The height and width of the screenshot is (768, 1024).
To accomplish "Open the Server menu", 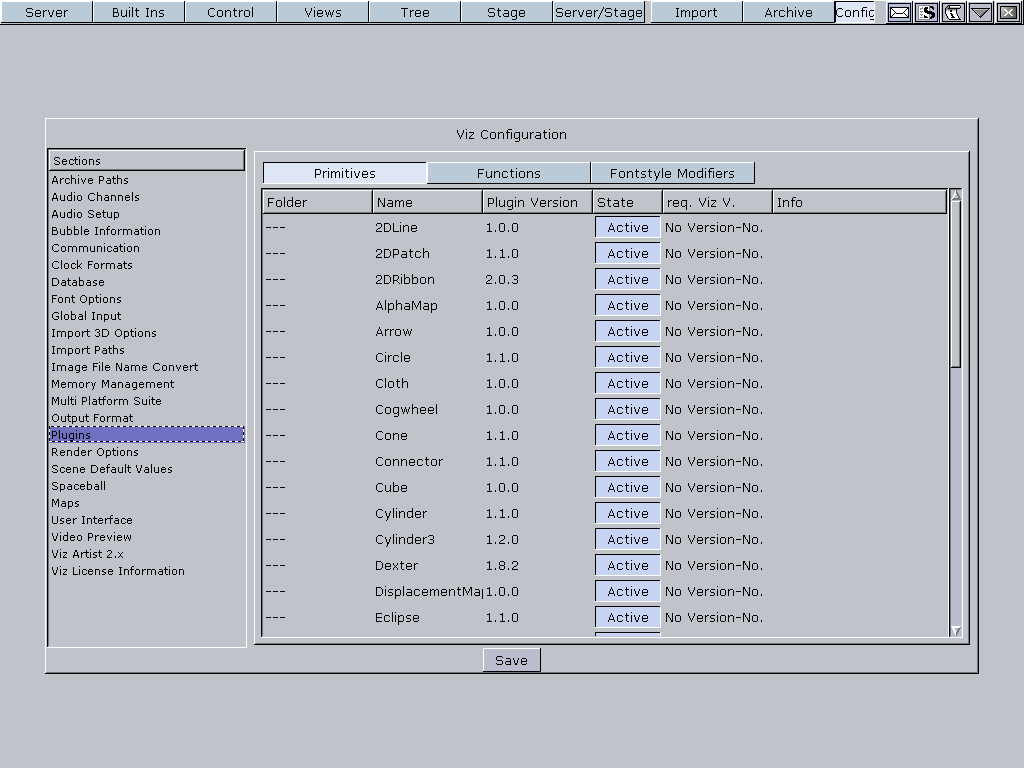I will coord(45,13).
